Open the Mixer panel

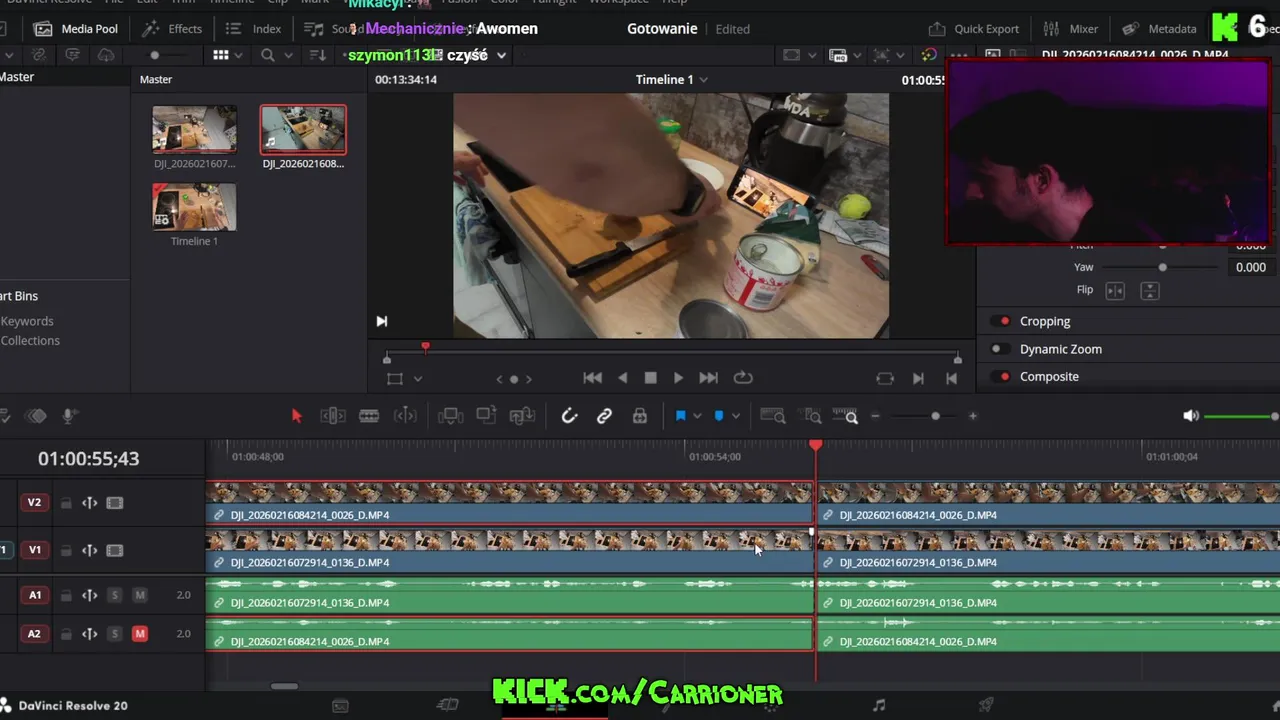click(1070, 29)
